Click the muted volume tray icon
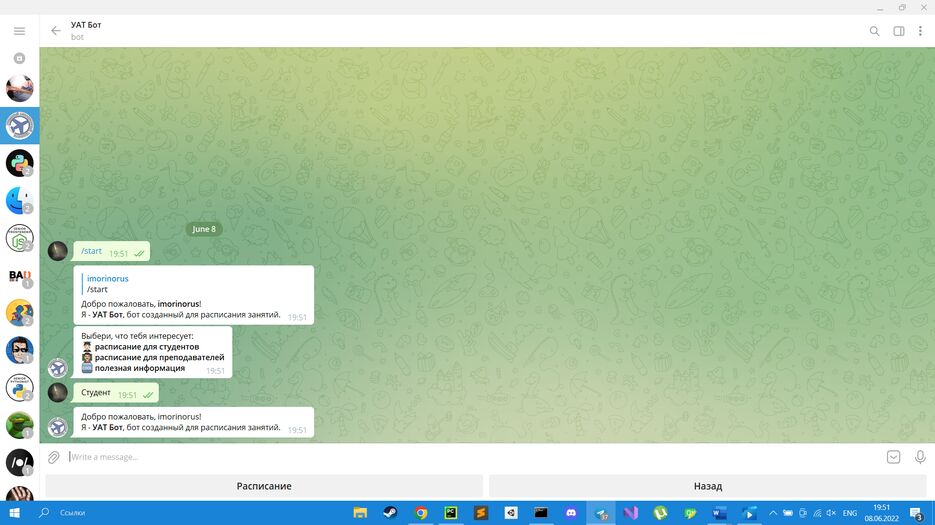The width and height of the screenshot is (935, 525). (x=831, y=513)
